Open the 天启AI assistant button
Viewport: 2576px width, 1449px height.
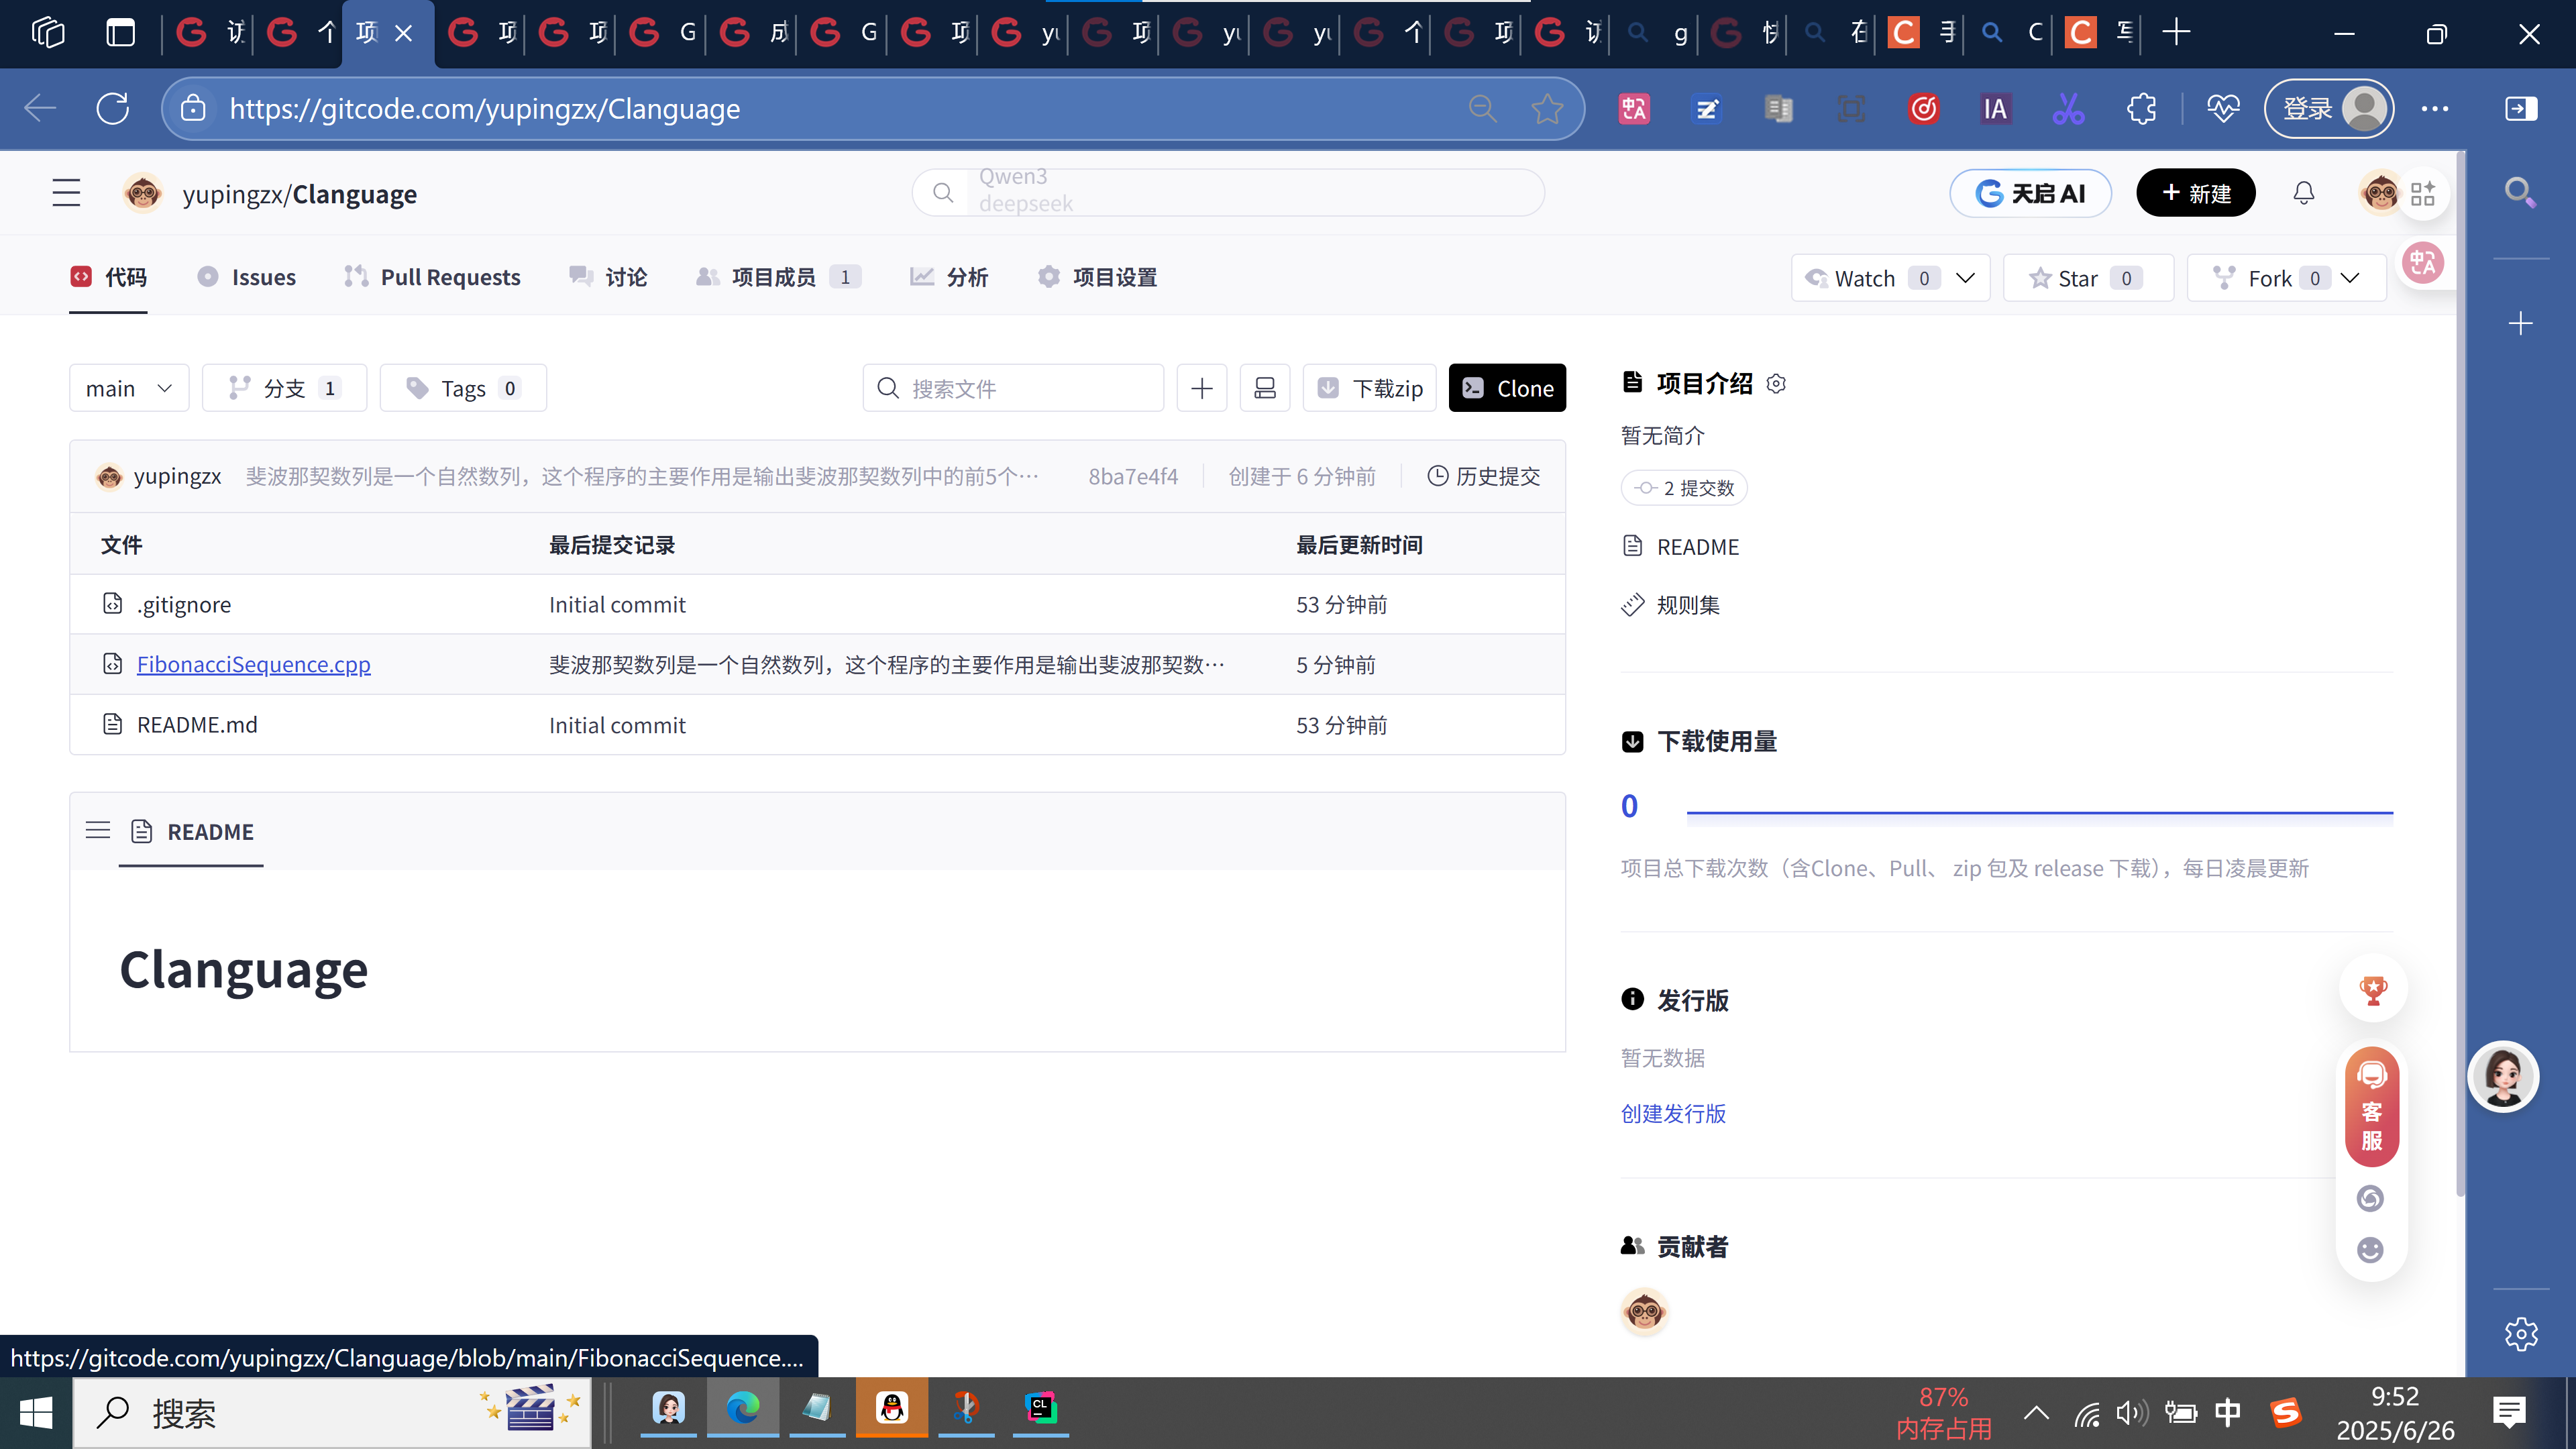[x=2030, y=192]
